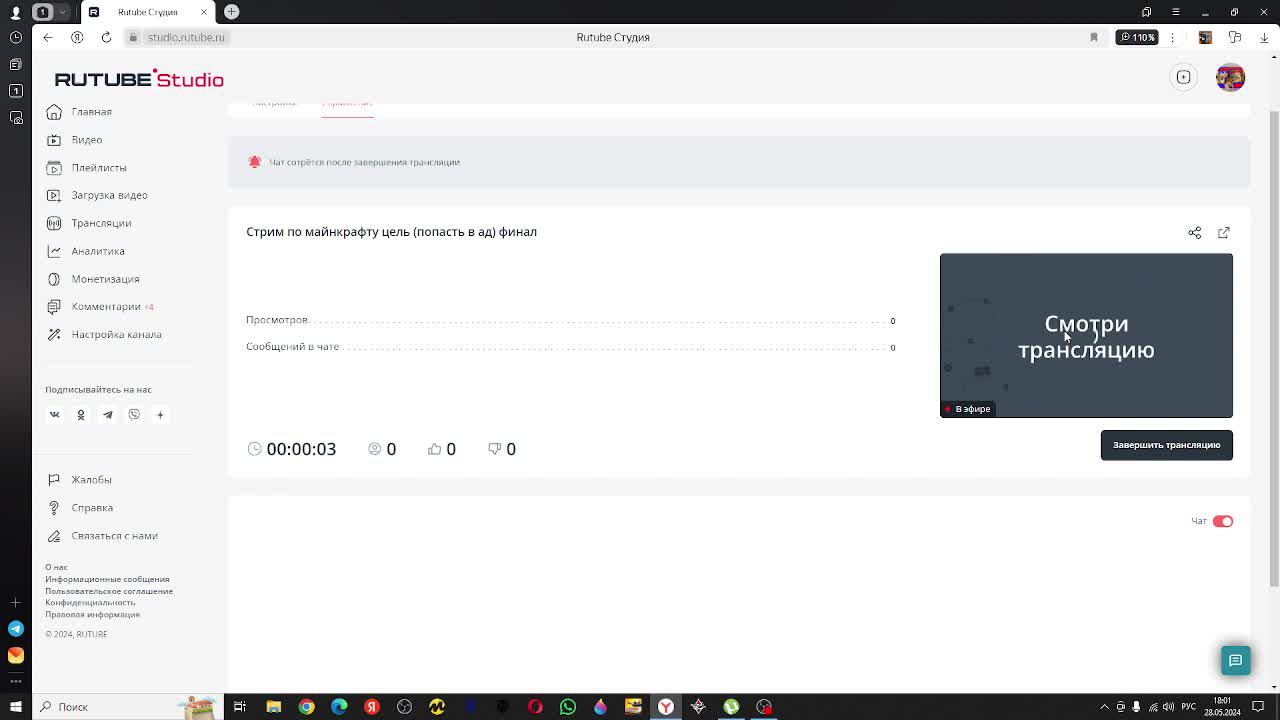Toggle the Чат switch off
The image size is (1280, 720).
(x=1222, y=521)
